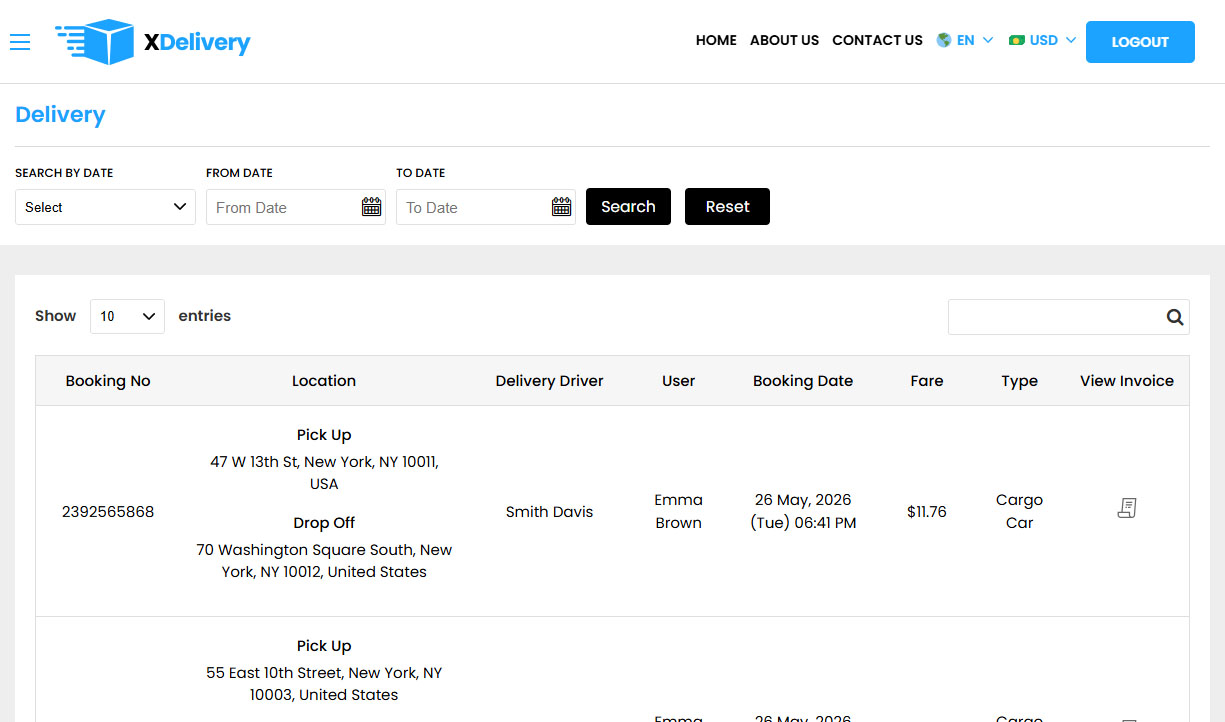
Task: Click the first row's Emma Brown user cell
Action: pyautogui.click(x=678, y=511)
